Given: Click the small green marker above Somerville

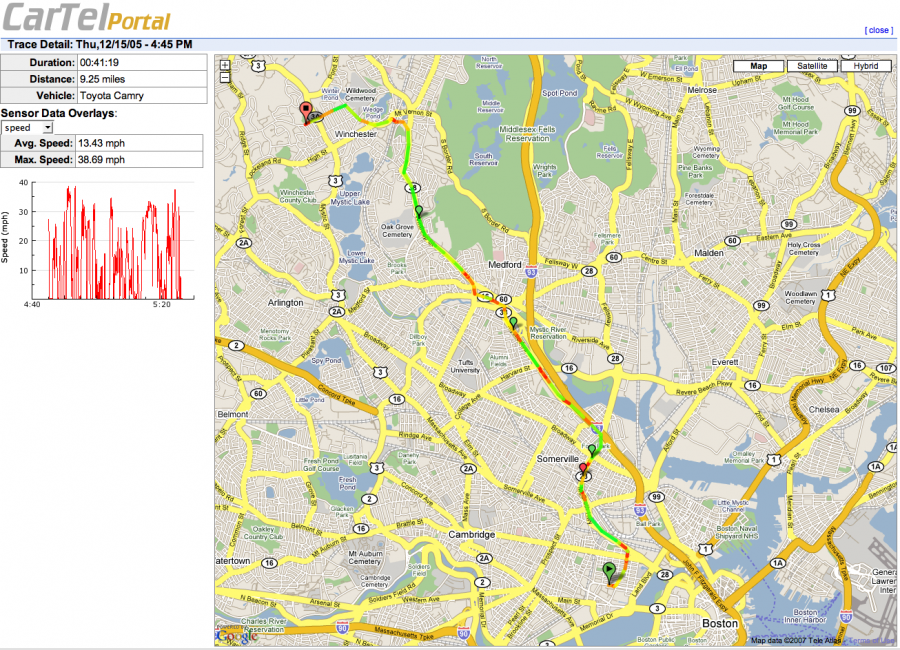Looking at the screenshot, I should pos(592,450).
